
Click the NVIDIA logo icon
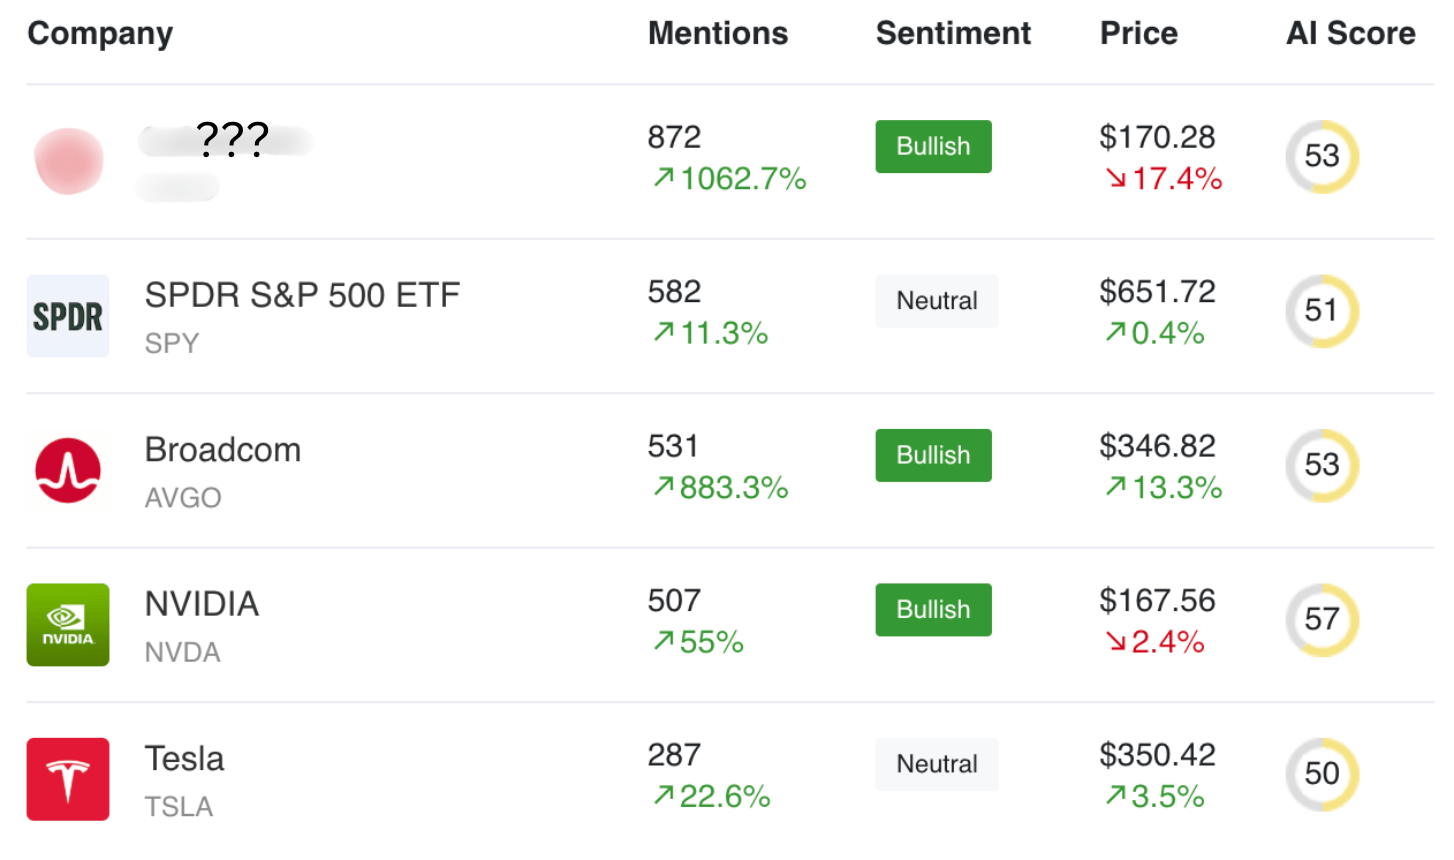[68, 625]
